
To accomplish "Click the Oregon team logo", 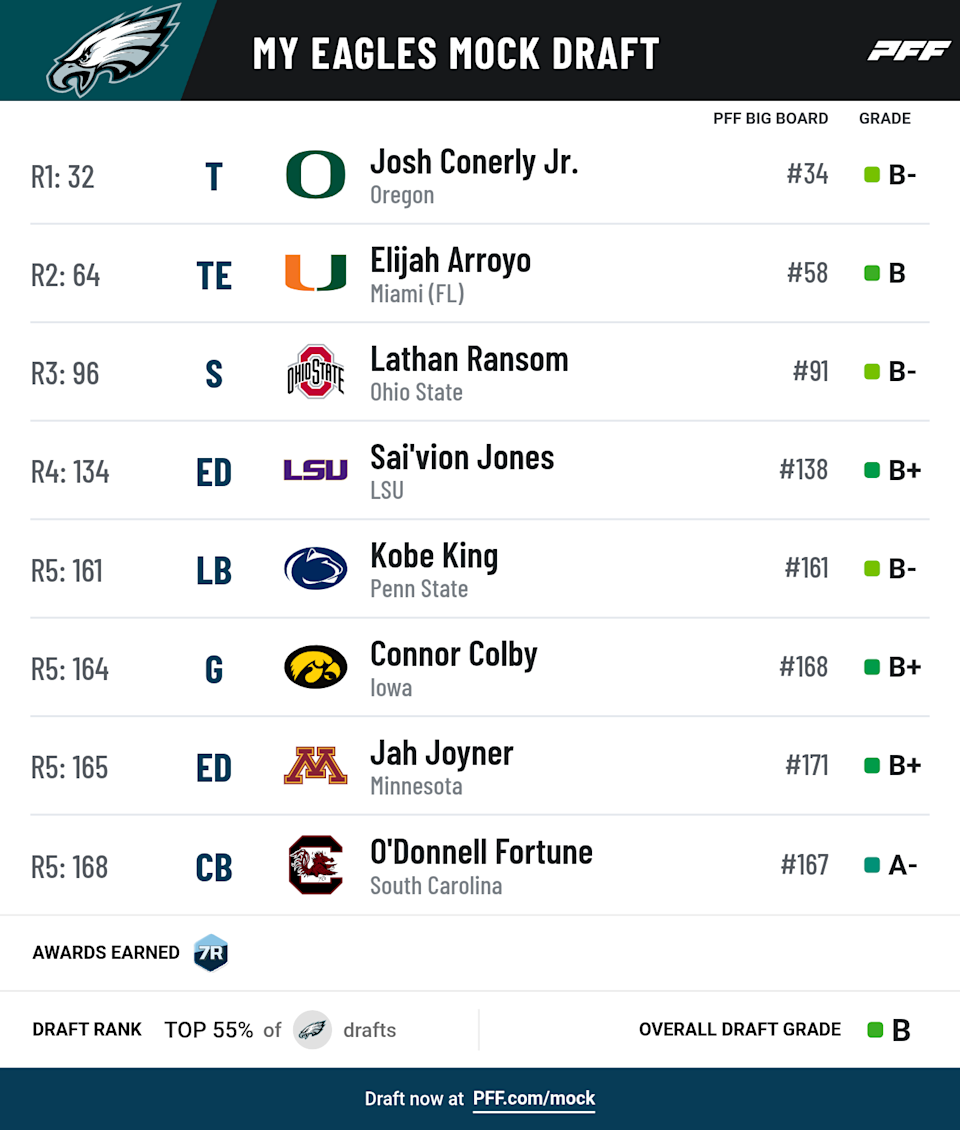I will point(316,174).
